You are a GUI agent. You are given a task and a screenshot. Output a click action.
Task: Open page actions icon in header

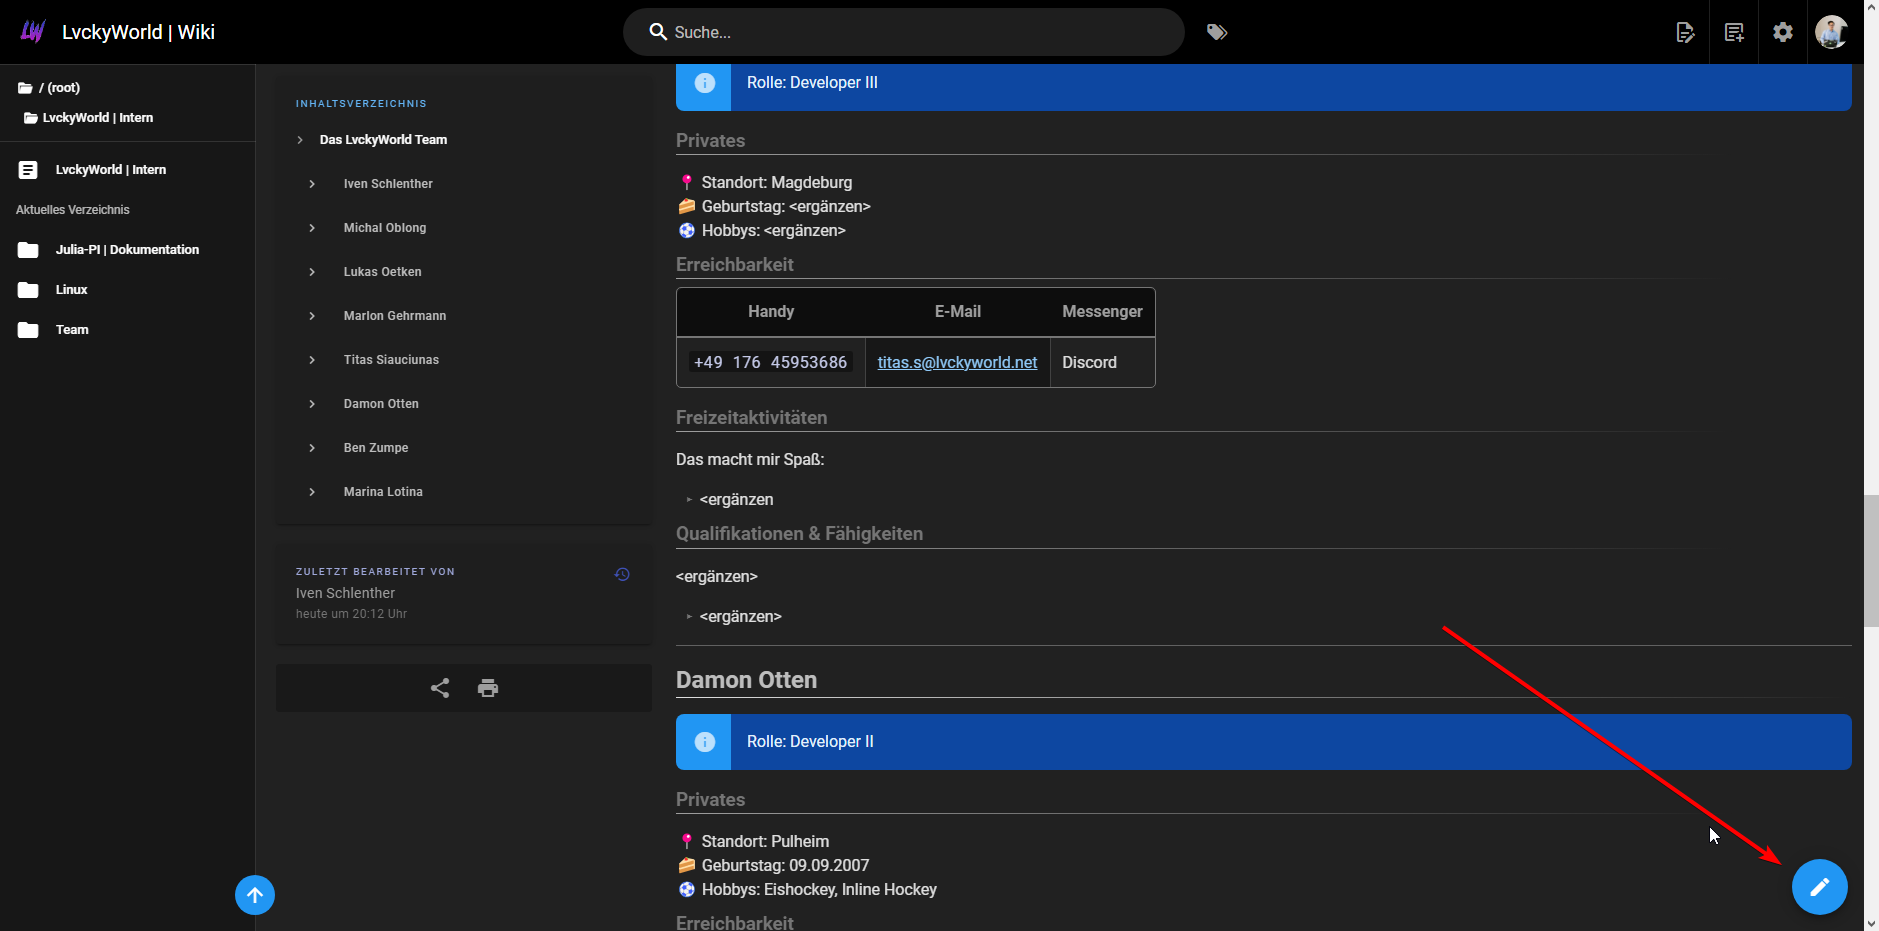pyautogui.click(x=1685, y=32)
